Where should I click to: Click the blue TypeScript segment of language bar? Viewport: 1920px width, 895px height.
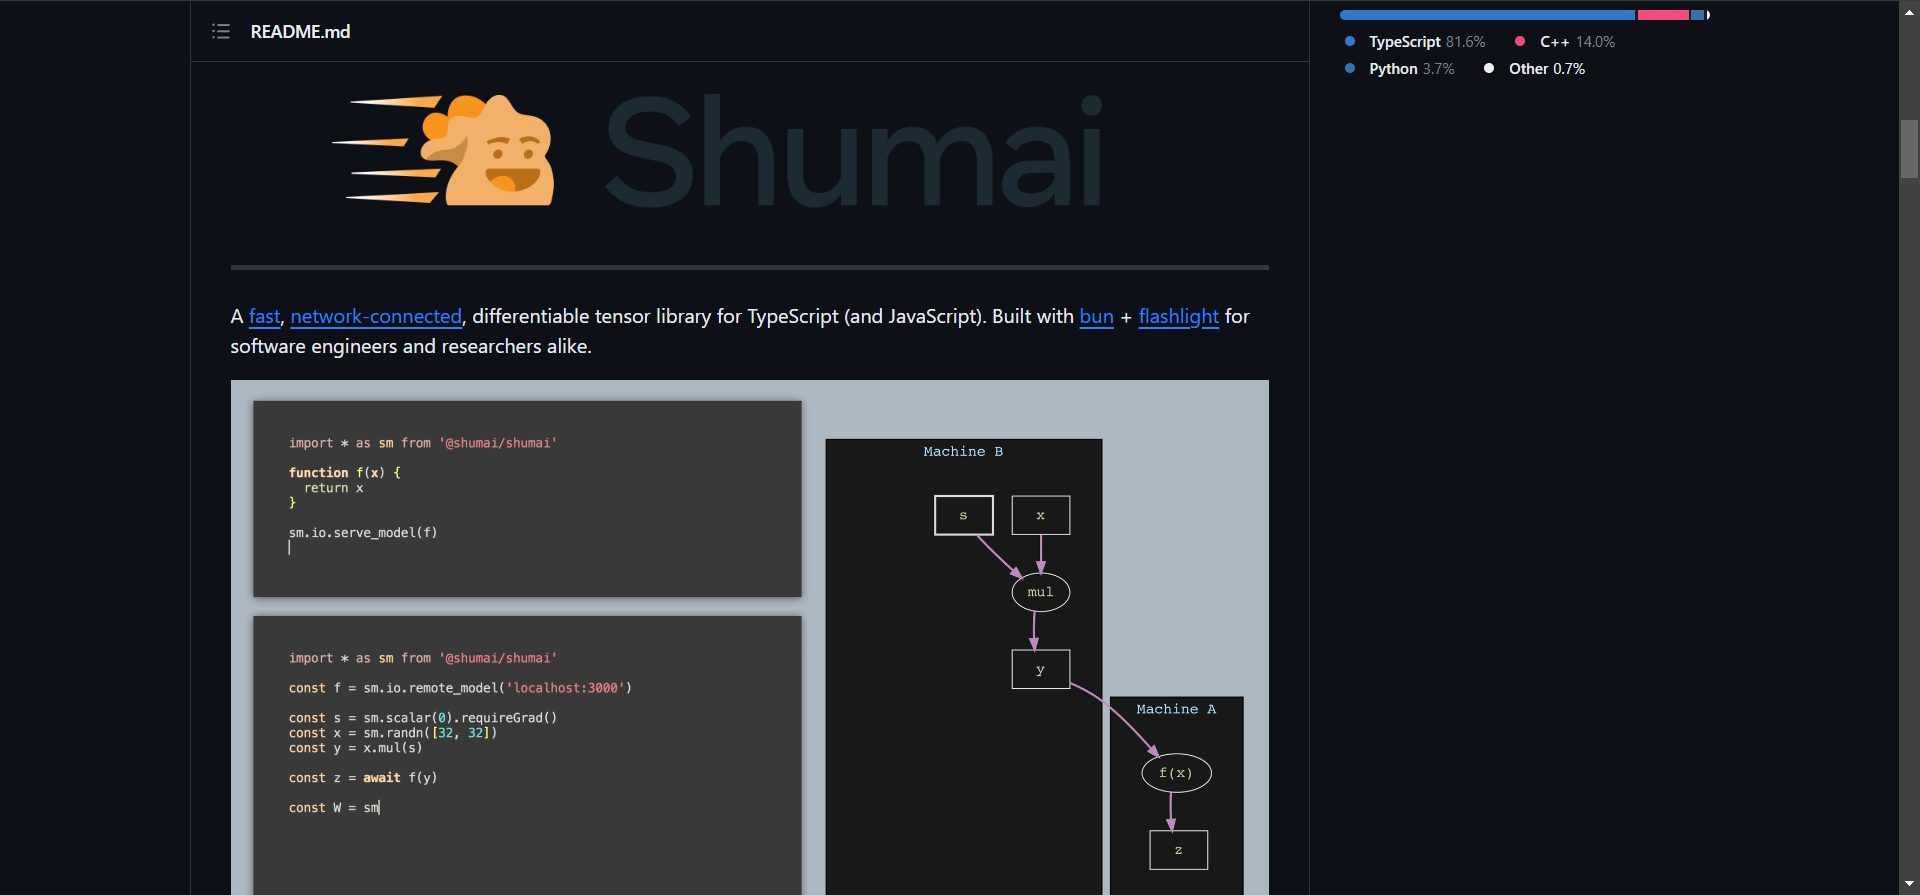point(1487,15)
